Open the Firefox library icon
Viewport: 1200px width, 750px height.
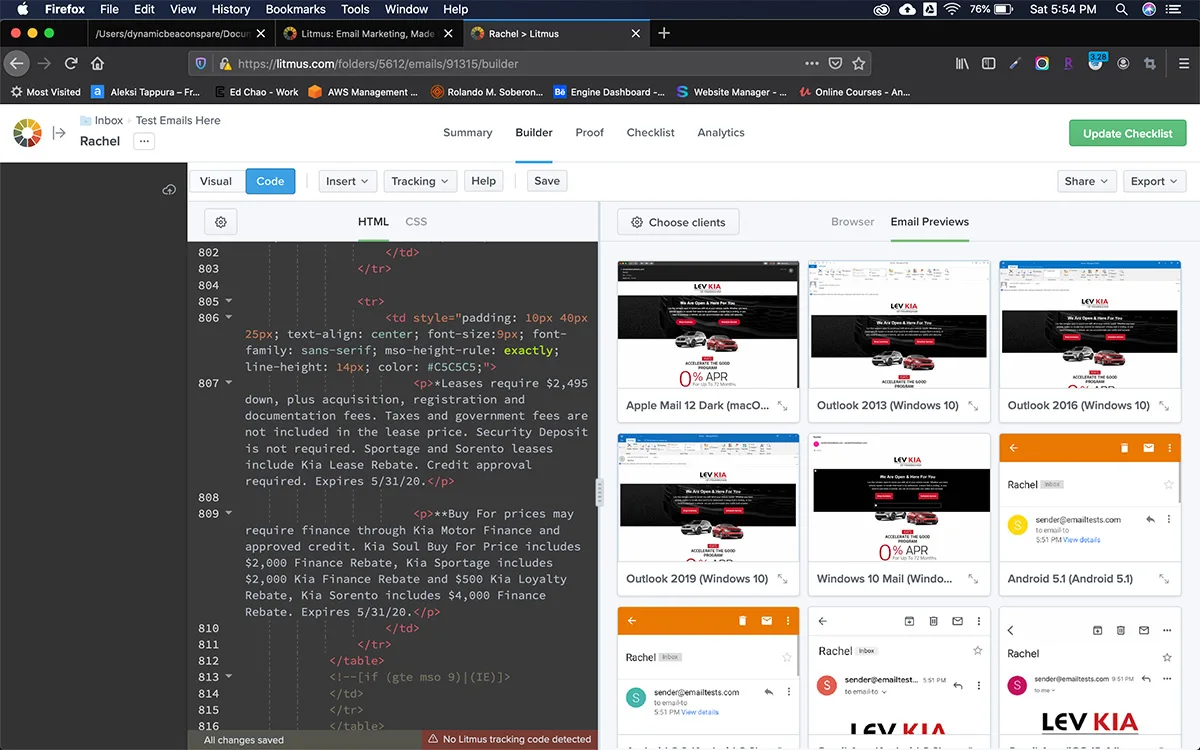tap(962, 63)
